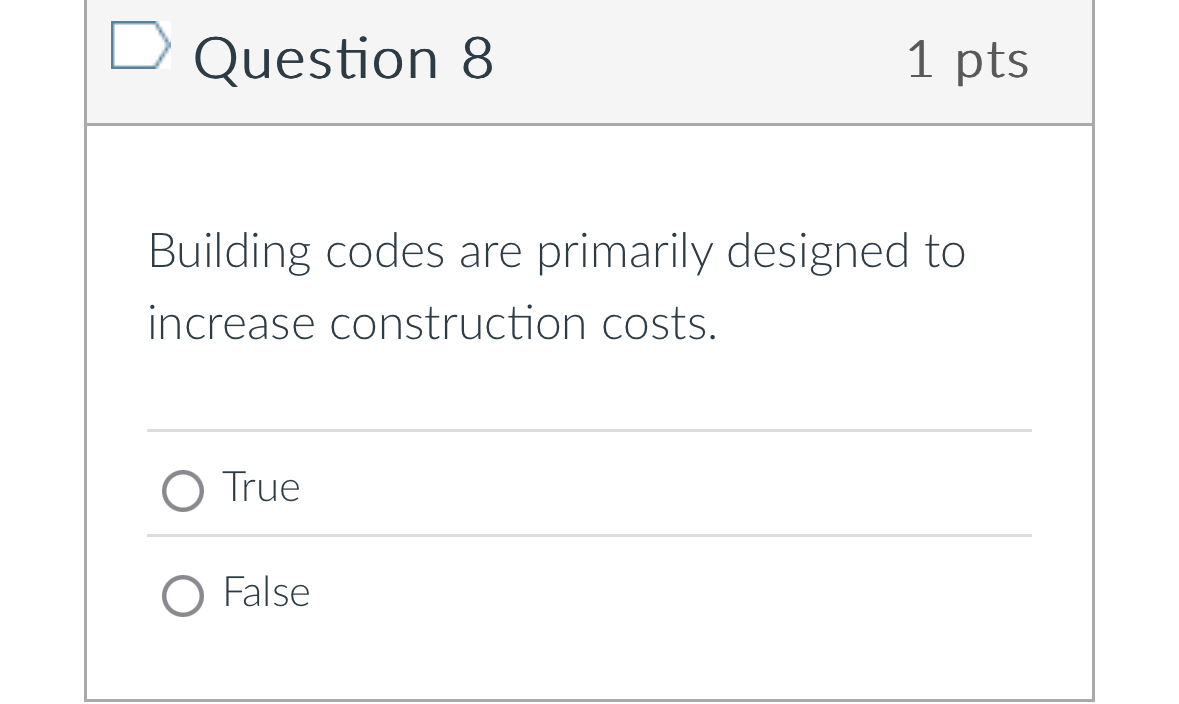1179x704 pixels.
Task: Click the divider line above the answers
Action: coord(589,431)
